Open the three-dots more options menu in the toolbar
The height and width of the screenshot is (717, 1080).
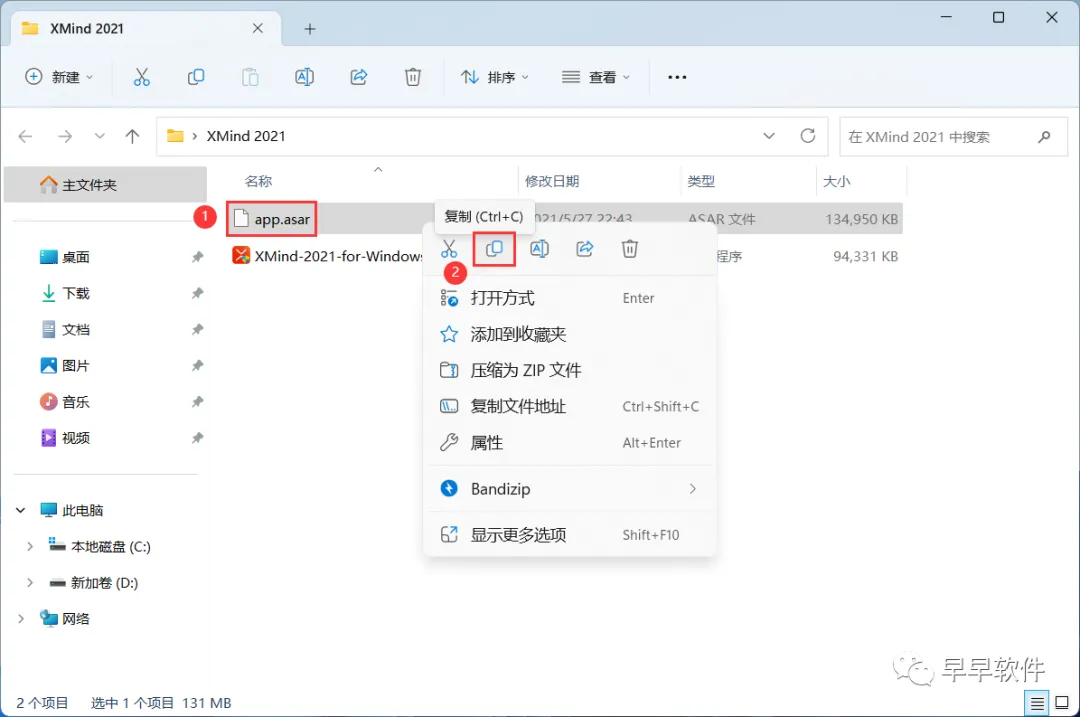[x=677, y=77]
